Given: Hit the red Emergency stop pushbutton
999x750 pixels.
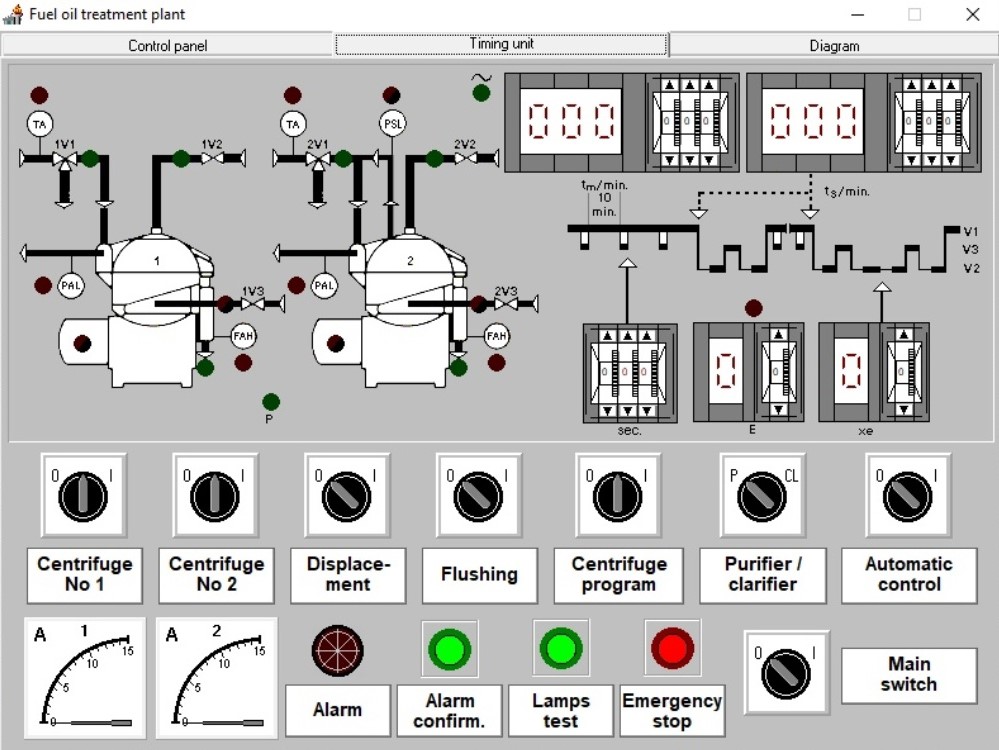Looking at the screenshot, I should pos(672,649).
